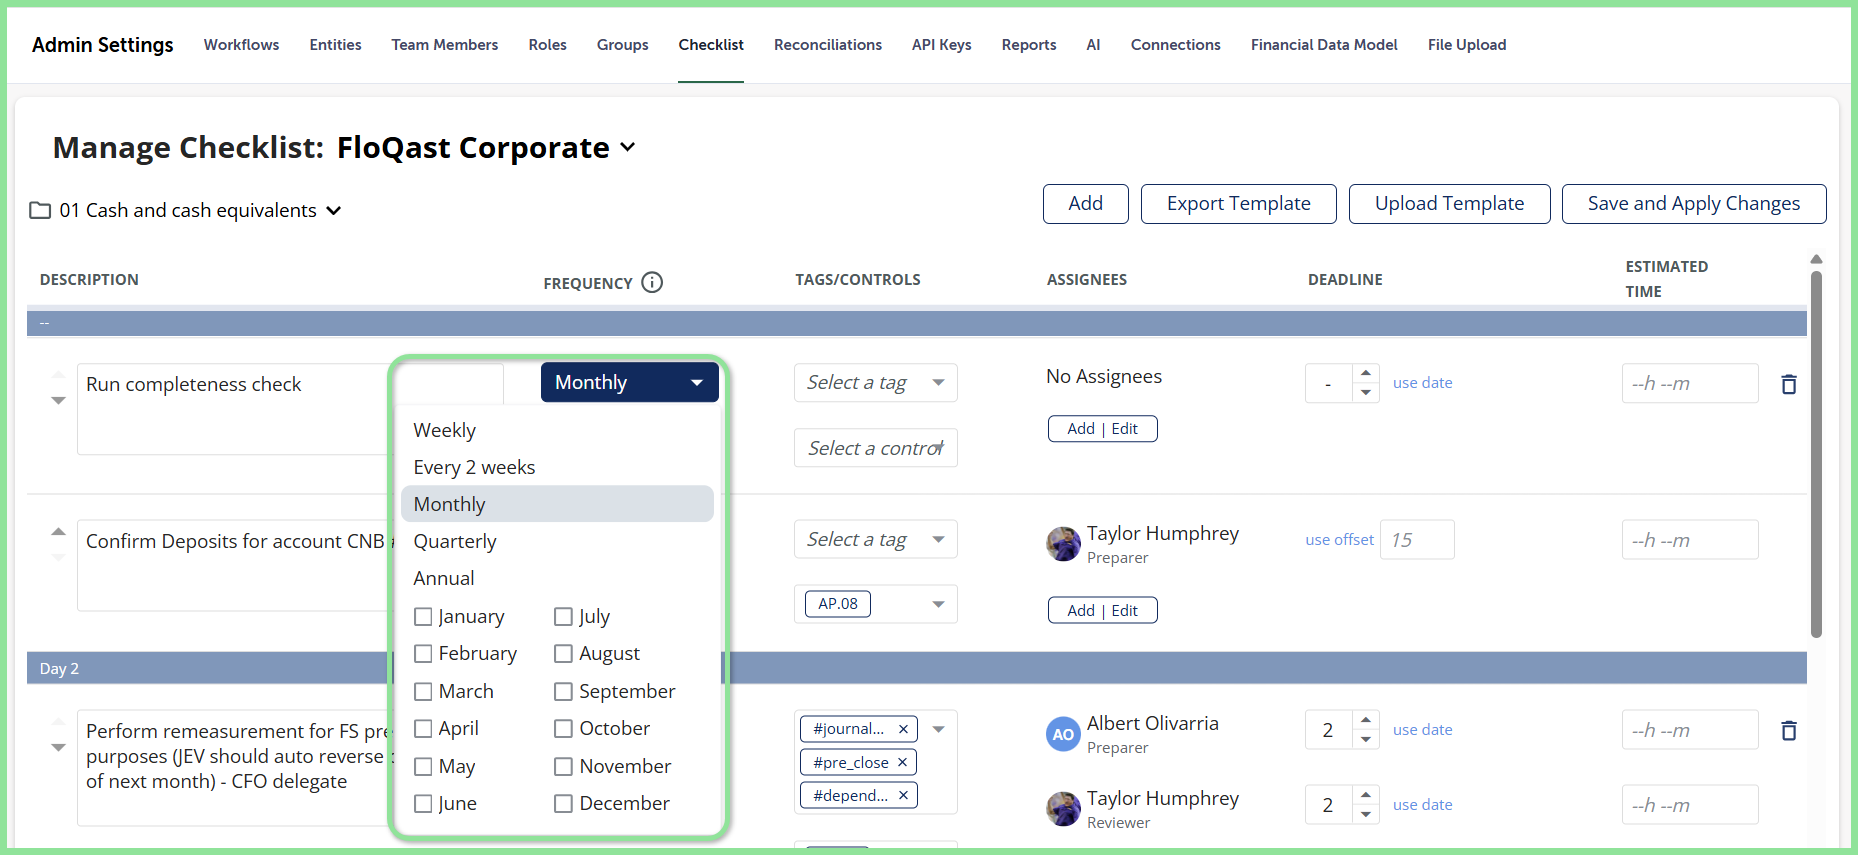Collapse the Monthly frequency dropdown

pyautogui.click(x=630, y=382)
